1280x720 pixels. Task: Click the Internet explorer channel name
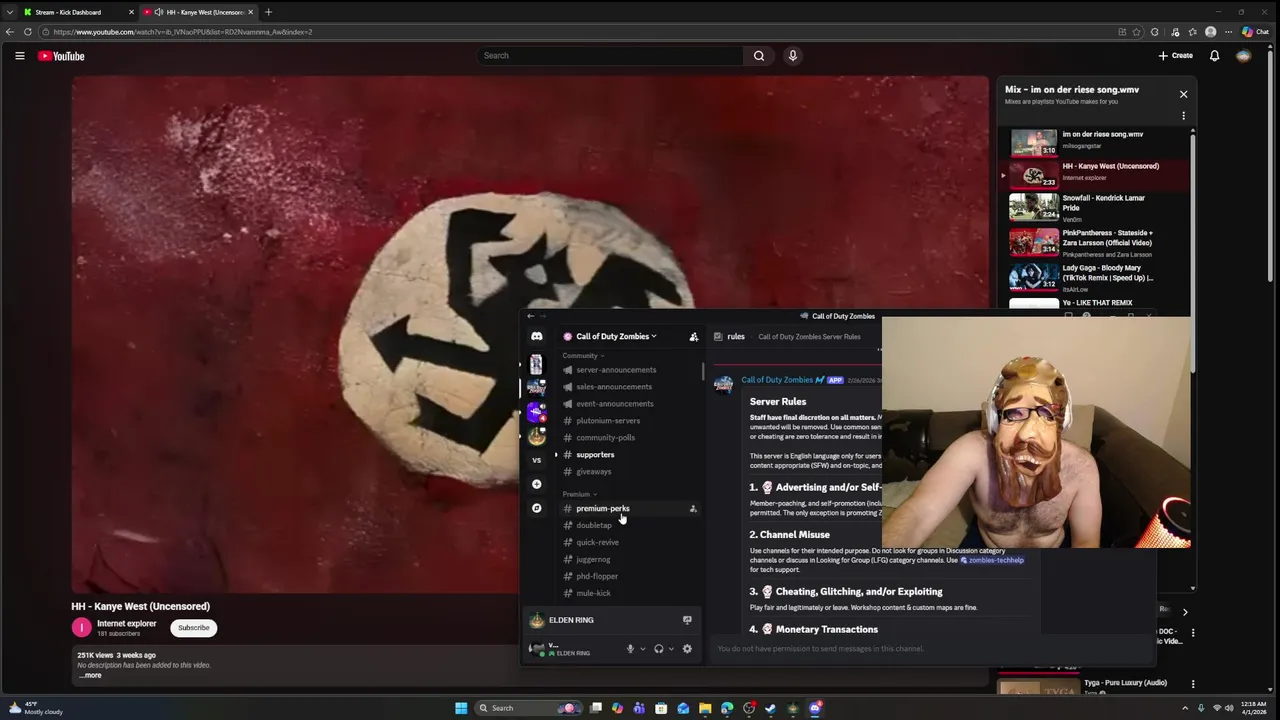pyautogui.click(x=126, y=623)
